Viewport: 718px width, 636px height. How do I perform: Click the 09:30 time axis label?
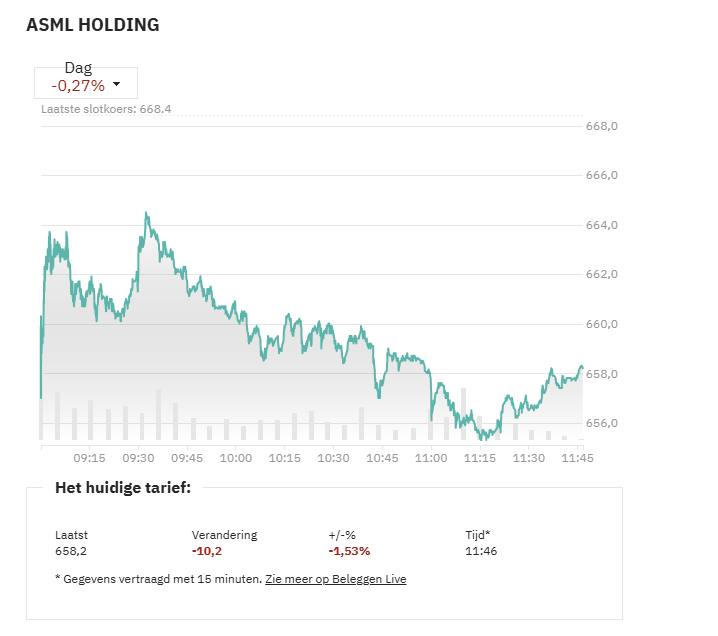[x=138, y=457]
